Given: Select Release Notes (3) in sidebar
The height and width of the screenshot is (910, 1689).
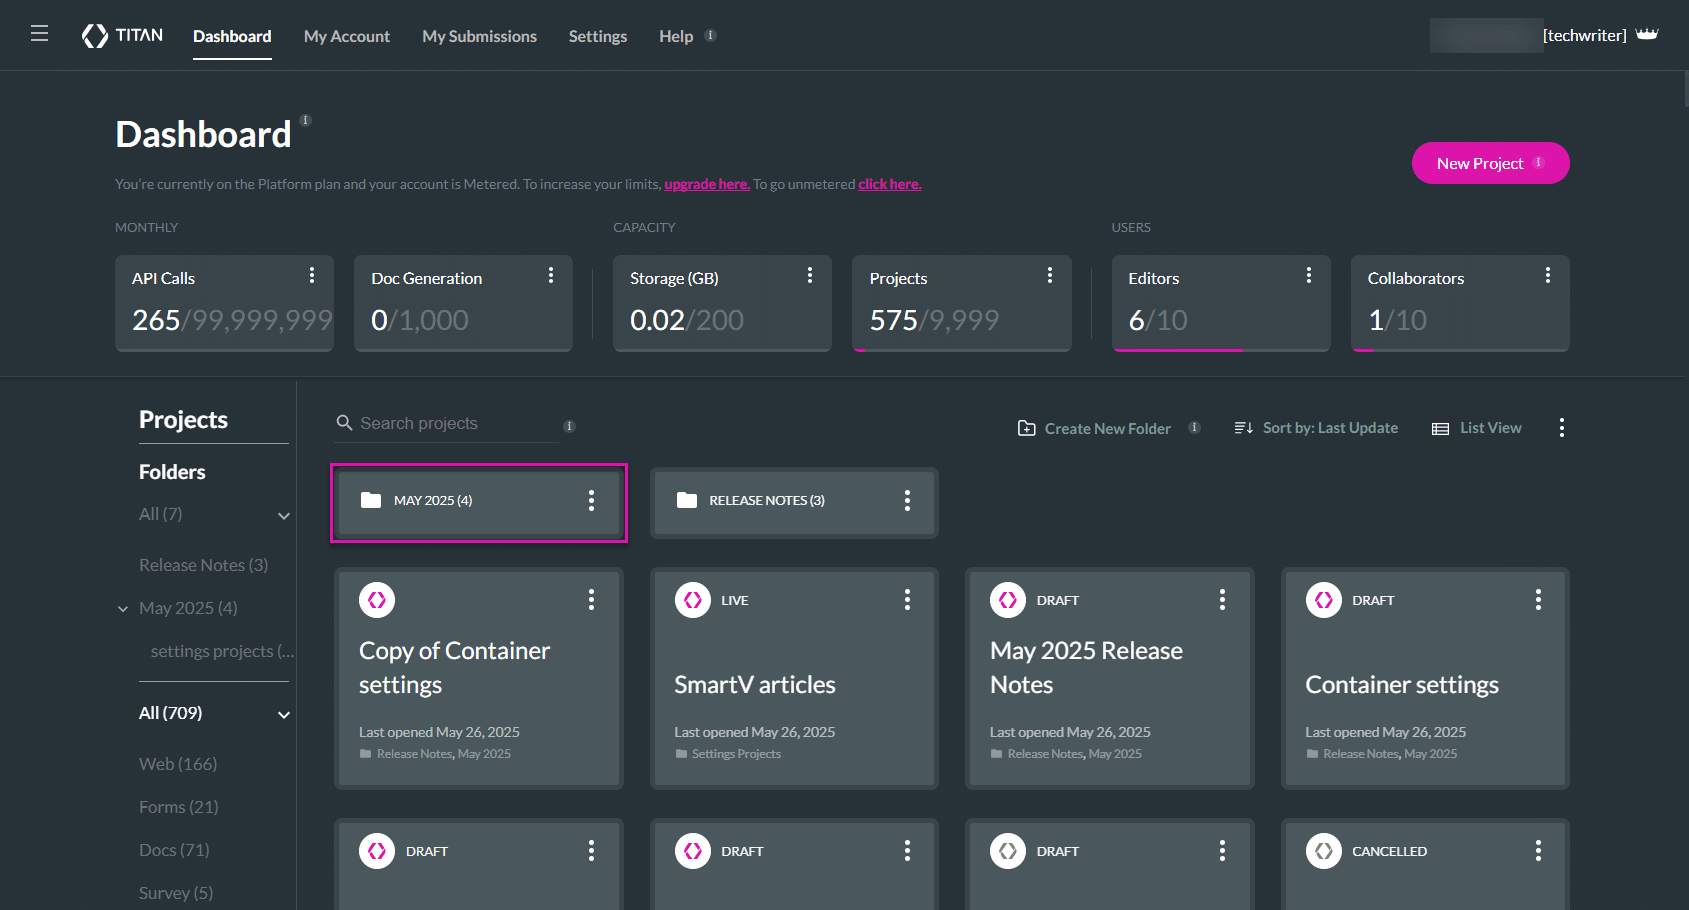Looking at the screenshot, I should pyautogui.click(x=203, y=565).
